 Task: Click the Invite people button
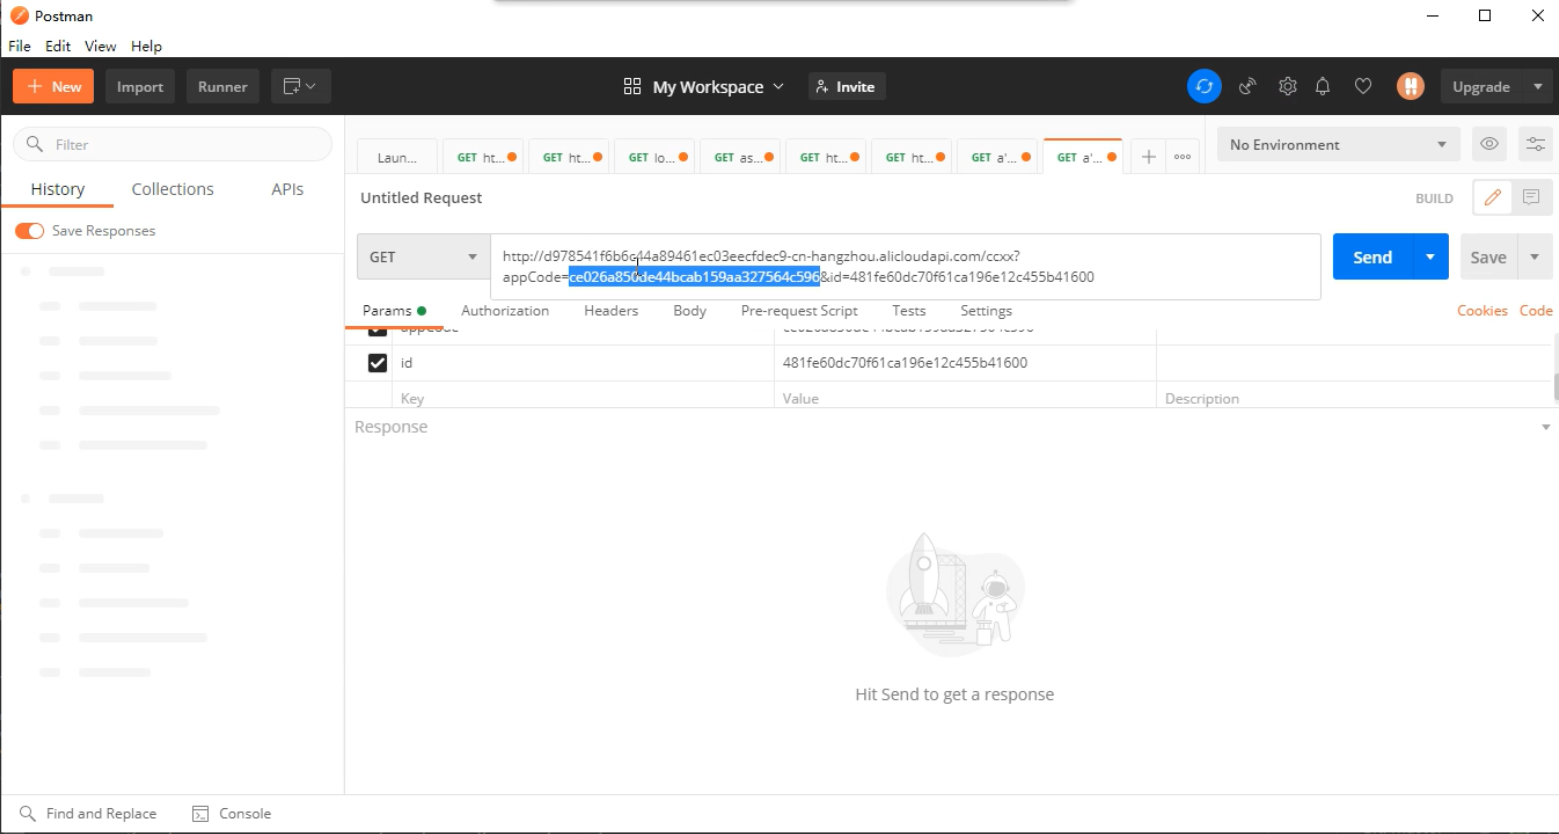click(x=846, y=87)
